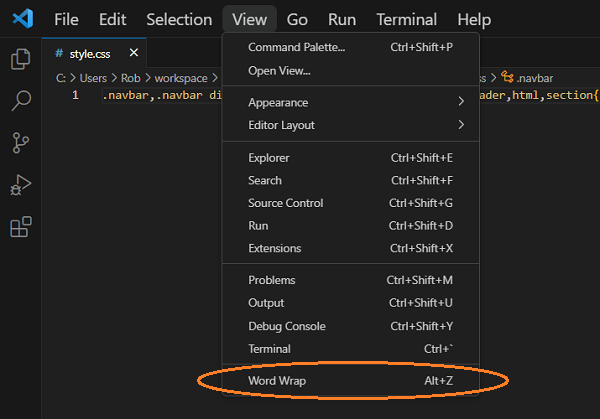The width and height of the screenshot is (600, 419).
Task: Select Explorer in the View menu
Action: (351, 158)
